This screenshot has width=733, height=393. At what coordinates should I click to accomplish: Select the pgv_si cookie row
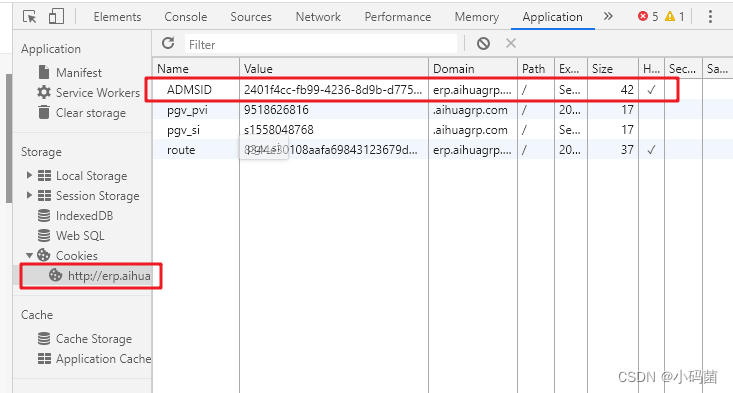point(442,130)
